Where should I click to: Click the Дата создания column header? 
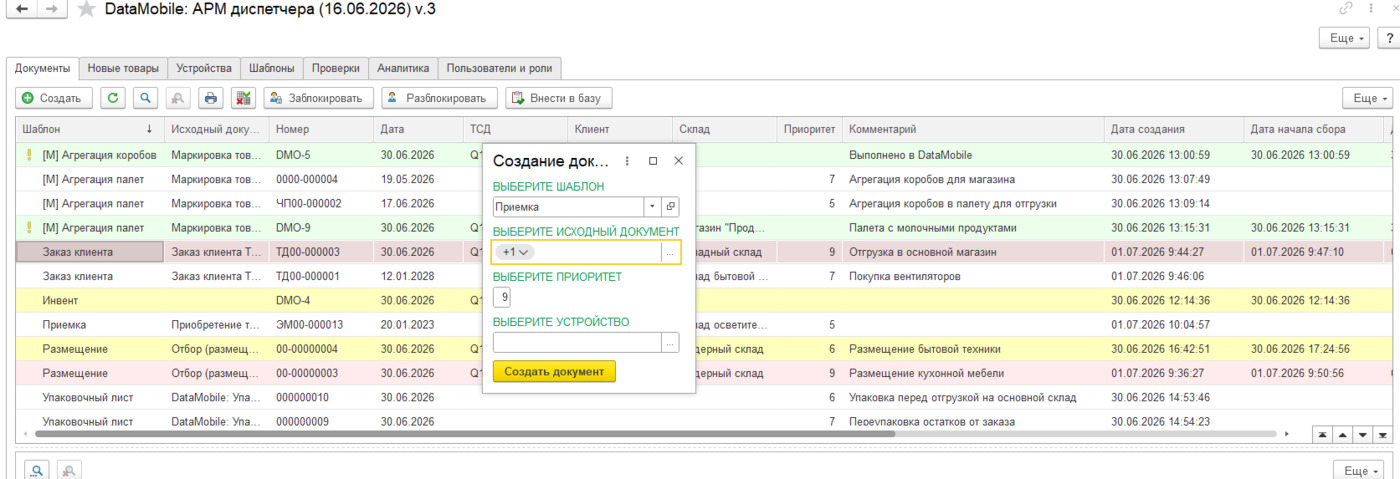(1174, 129)
